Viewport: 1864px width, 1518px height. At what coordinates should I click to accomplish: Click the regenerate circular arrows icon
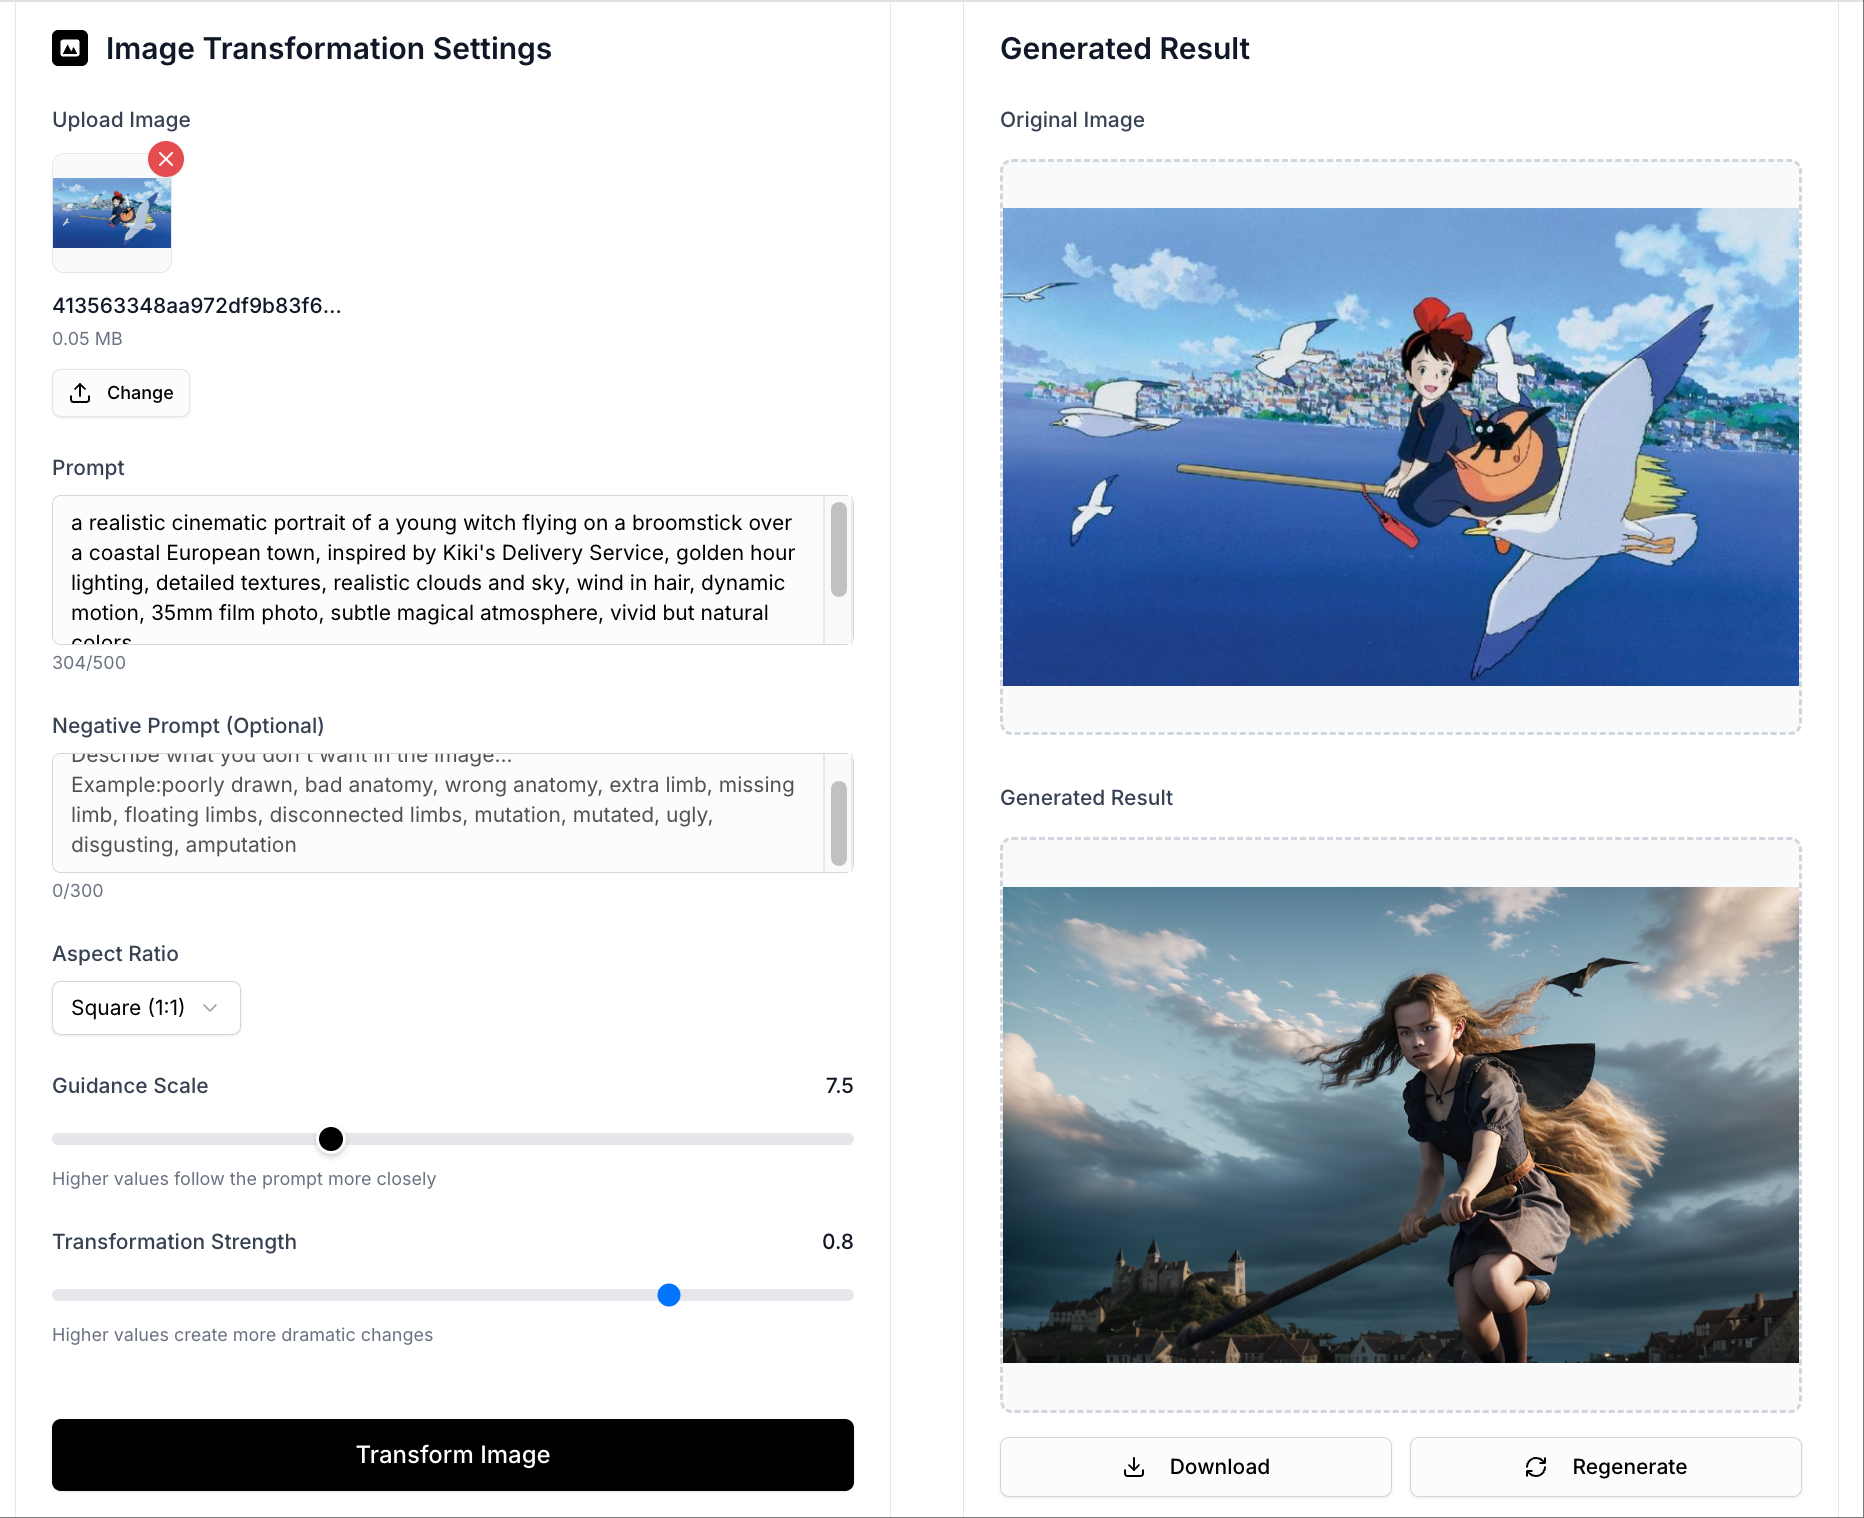(x=1536, y=1467)
